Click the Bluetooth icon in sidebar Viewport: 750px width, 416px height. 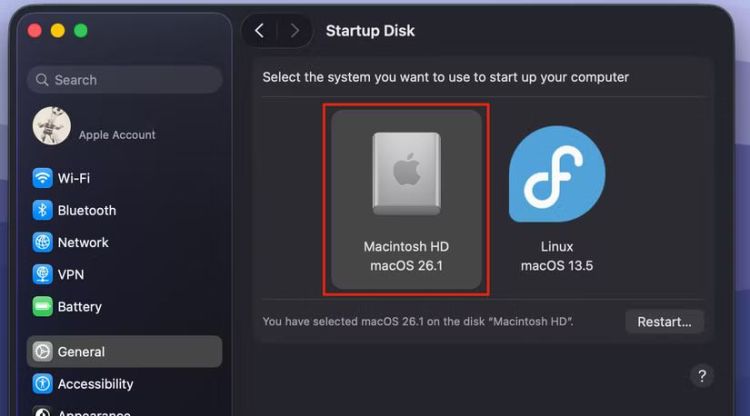click(43, 210)
